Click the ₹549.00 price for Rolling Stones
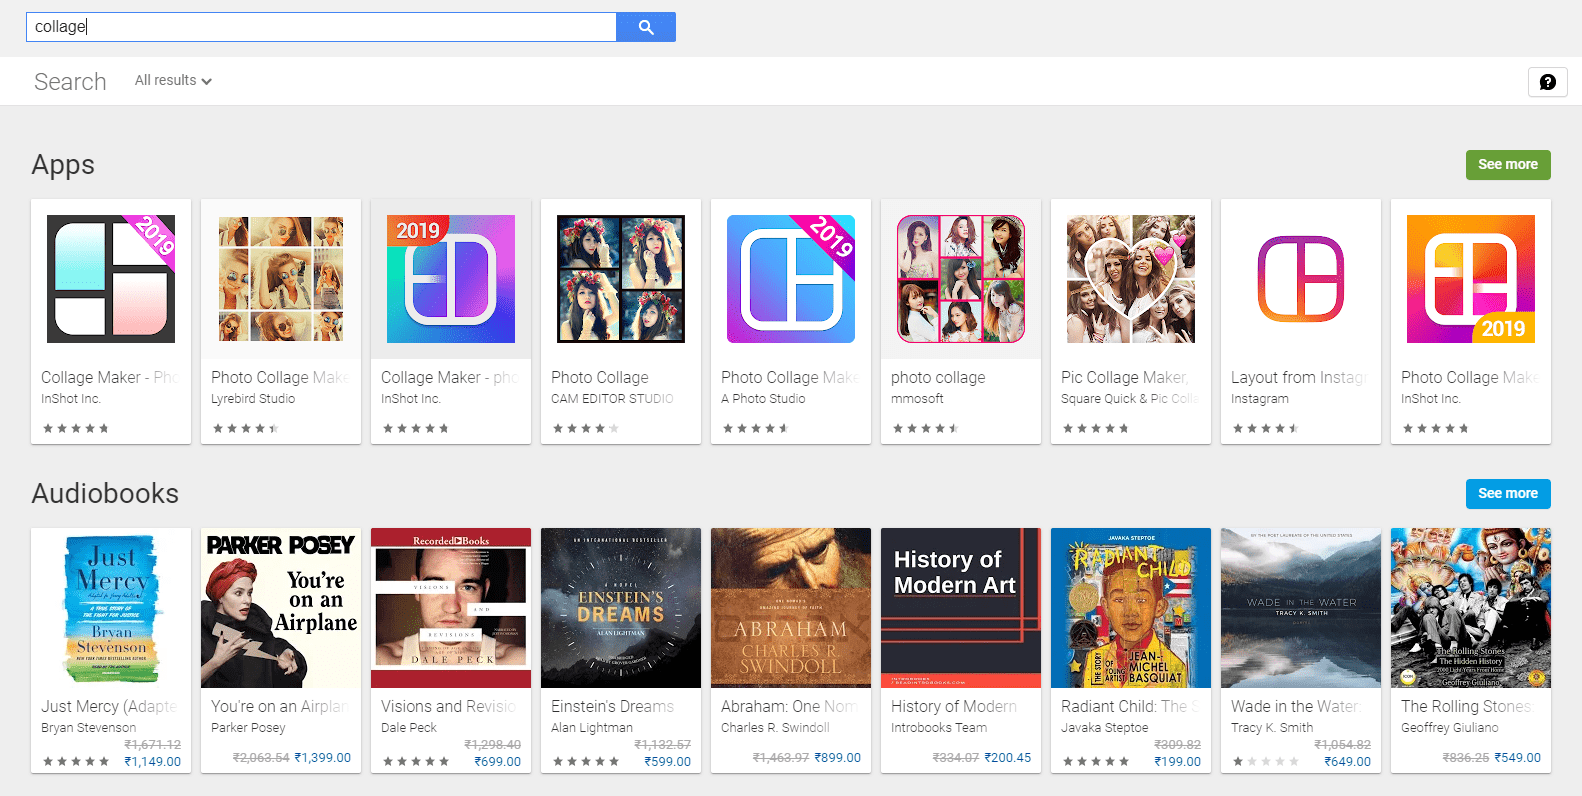This screenshot has width=1582, height=796. [x=1517, y=758]
